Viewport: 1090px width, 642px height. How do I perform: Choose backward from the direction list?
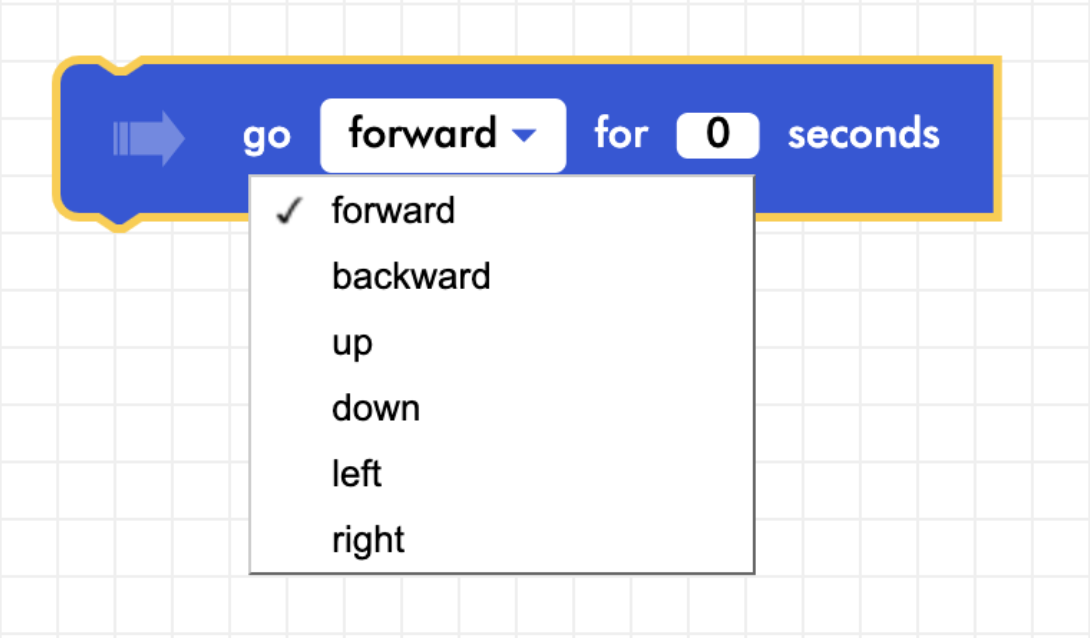pyautogui.click(x=411, y=276)
